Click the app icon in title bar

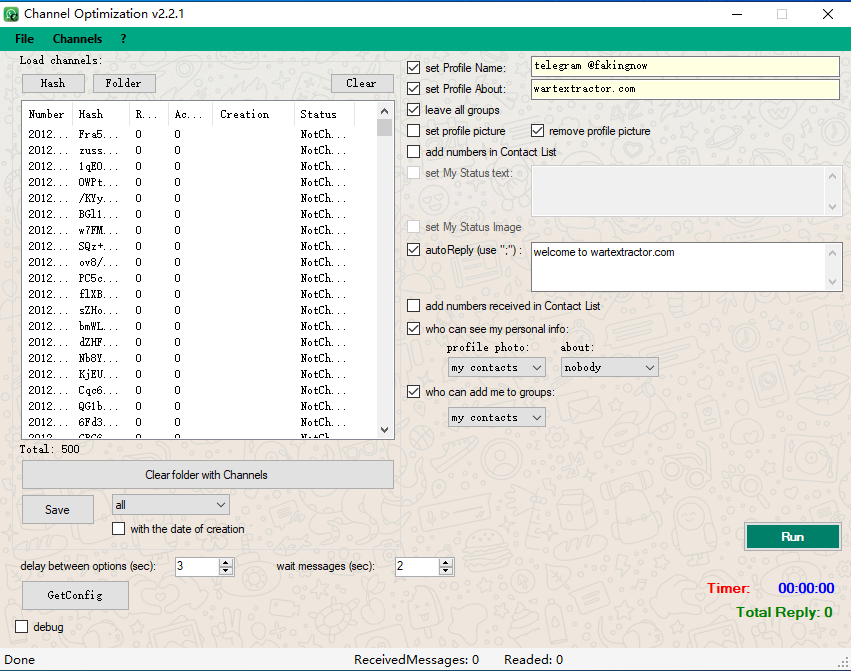coord(11,14)
